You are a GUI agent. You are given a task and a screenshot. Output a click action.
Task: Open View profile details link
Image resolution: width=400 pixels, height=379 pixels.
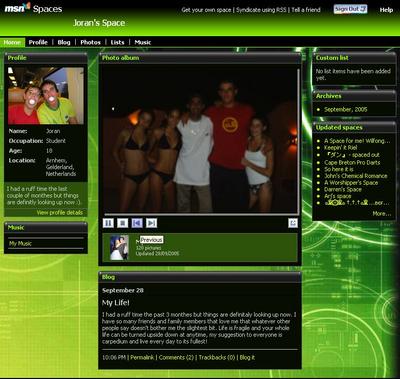coord(60,212)
